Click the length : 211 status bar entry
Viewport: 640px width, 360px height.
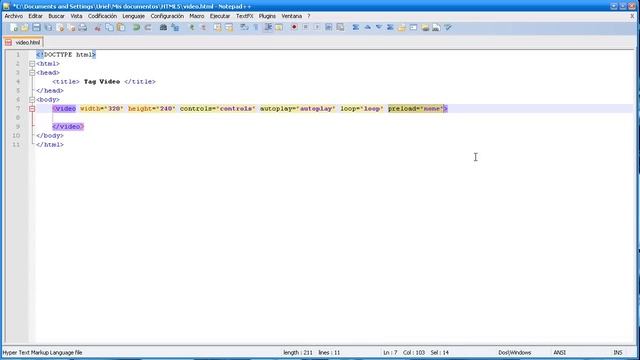(x=298, y=352)
